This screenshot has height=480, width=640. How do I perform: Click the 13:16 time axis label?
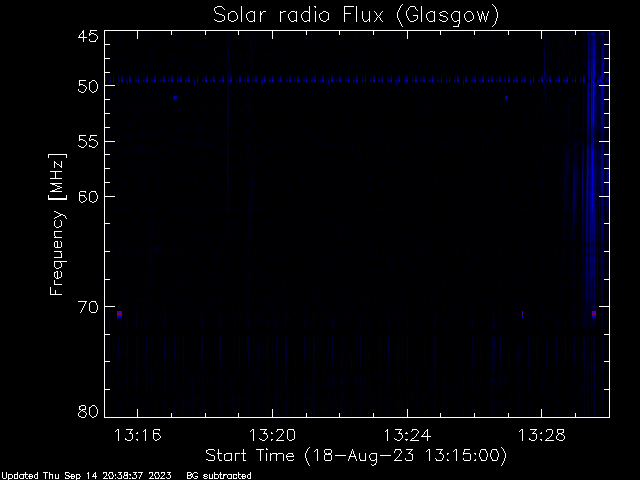tap(138, 435)
